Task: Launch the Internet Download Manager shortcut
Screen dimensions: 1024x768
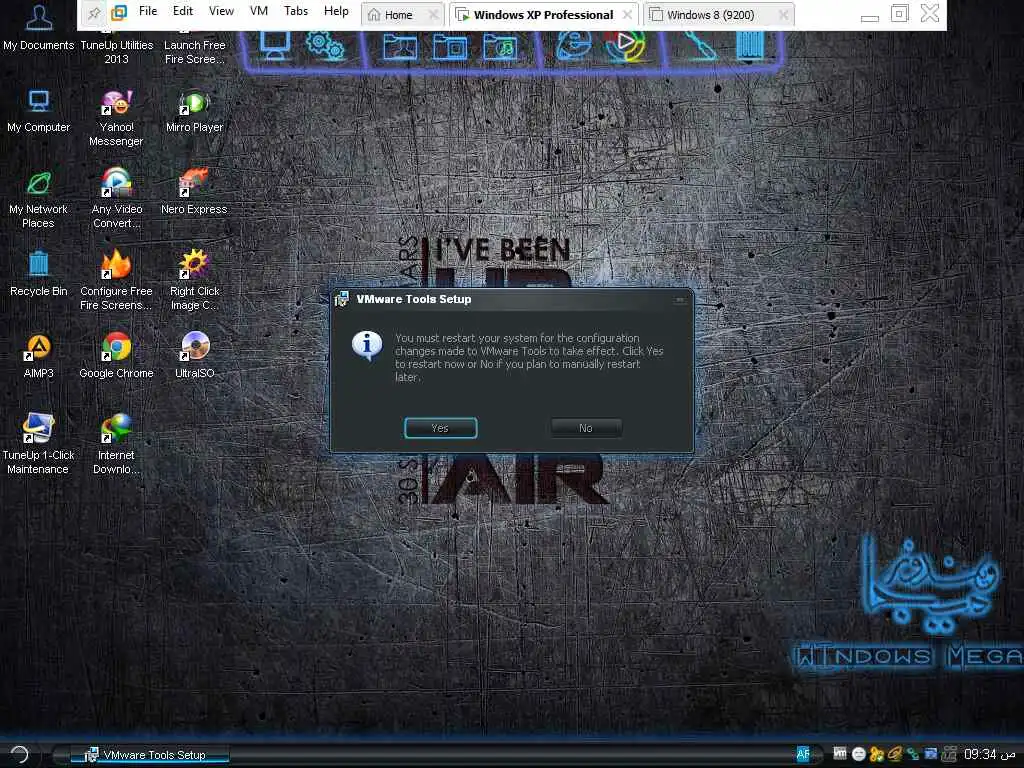Action: click(116, 444)
